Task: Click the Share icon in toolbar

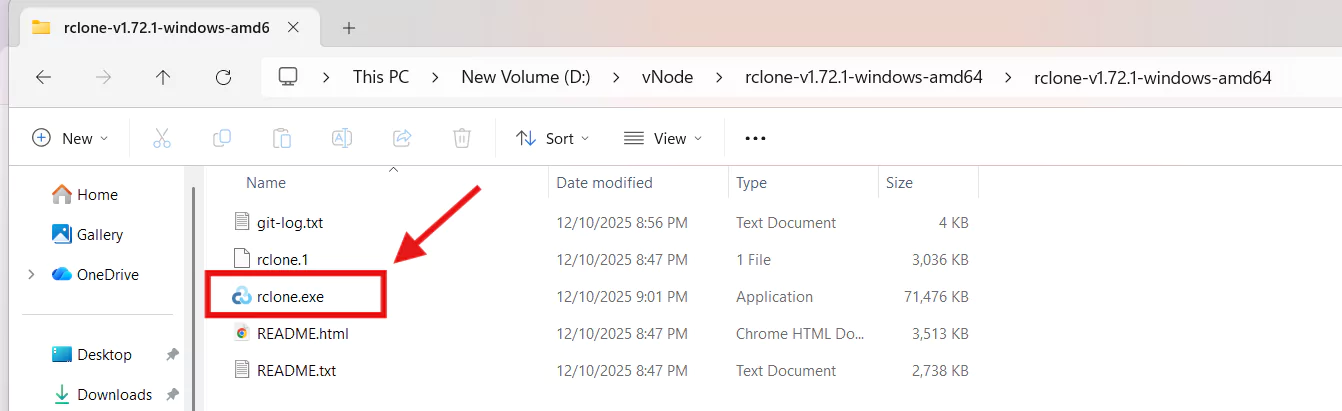Action: (x=402, y=138)
